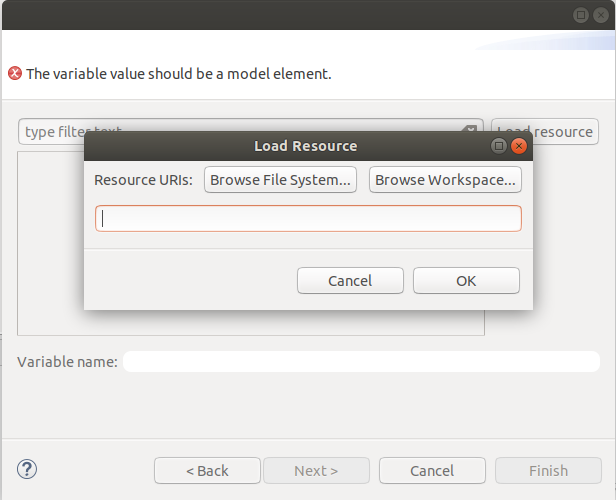Click Browse Workspace button
This screenshot has width=616, height=500.
[445, 180]
